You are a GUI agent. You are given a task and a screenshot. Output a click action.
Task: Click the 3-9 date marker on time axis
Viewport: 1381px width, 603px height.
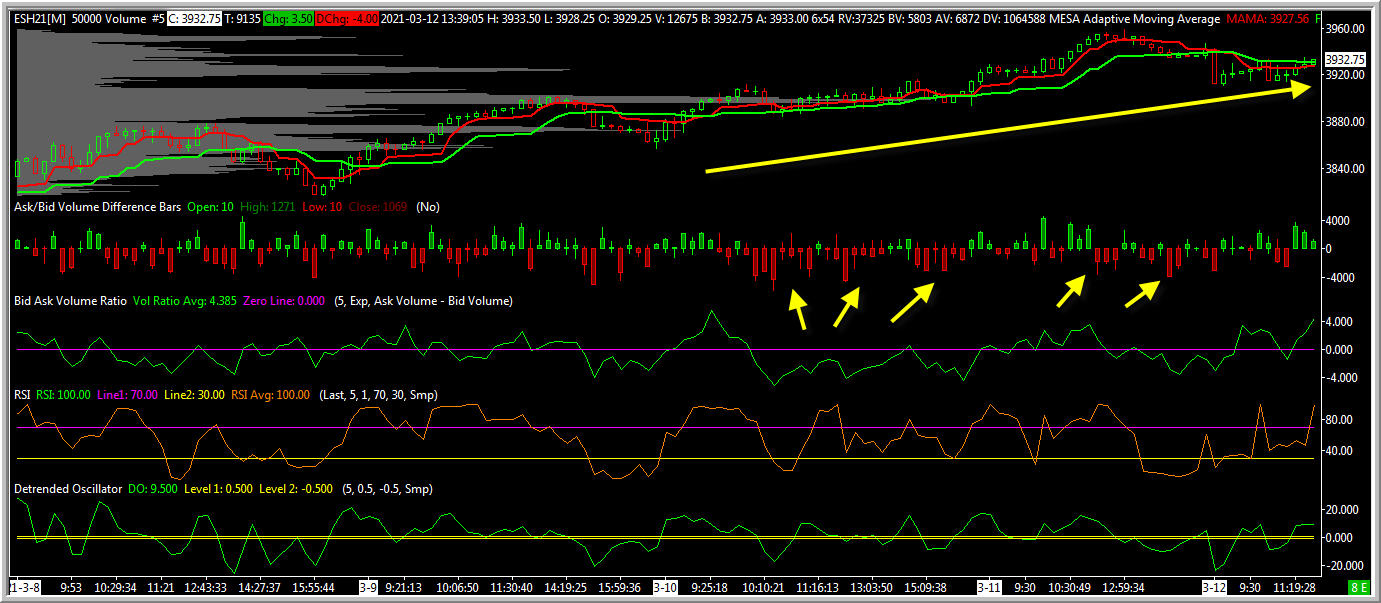(367, 587)
